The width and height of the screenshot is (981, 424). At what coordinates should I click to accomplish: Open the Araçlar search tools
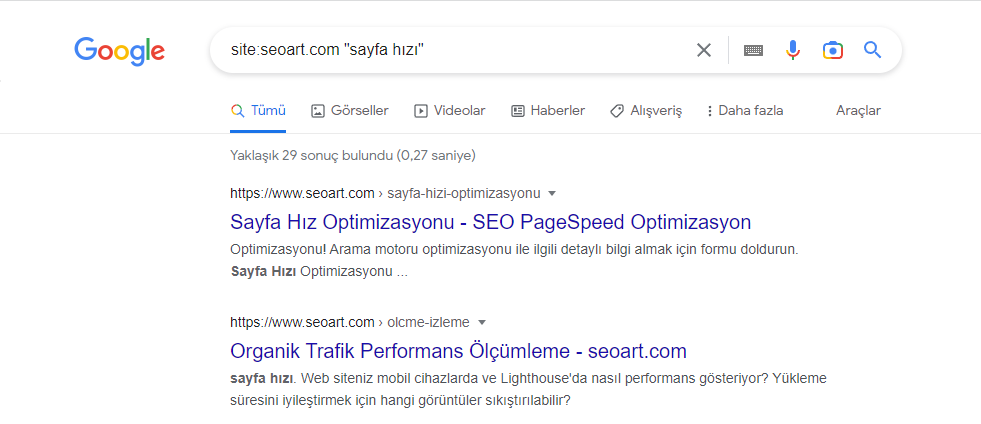pos(858,111)
